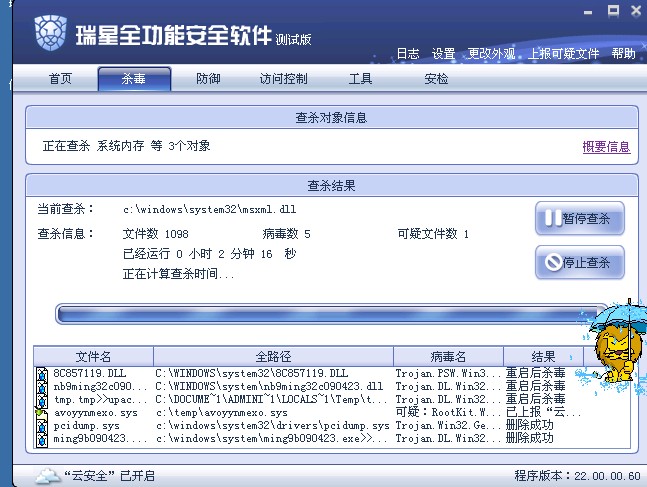Stop scan with 停止查杀 button

580,262
